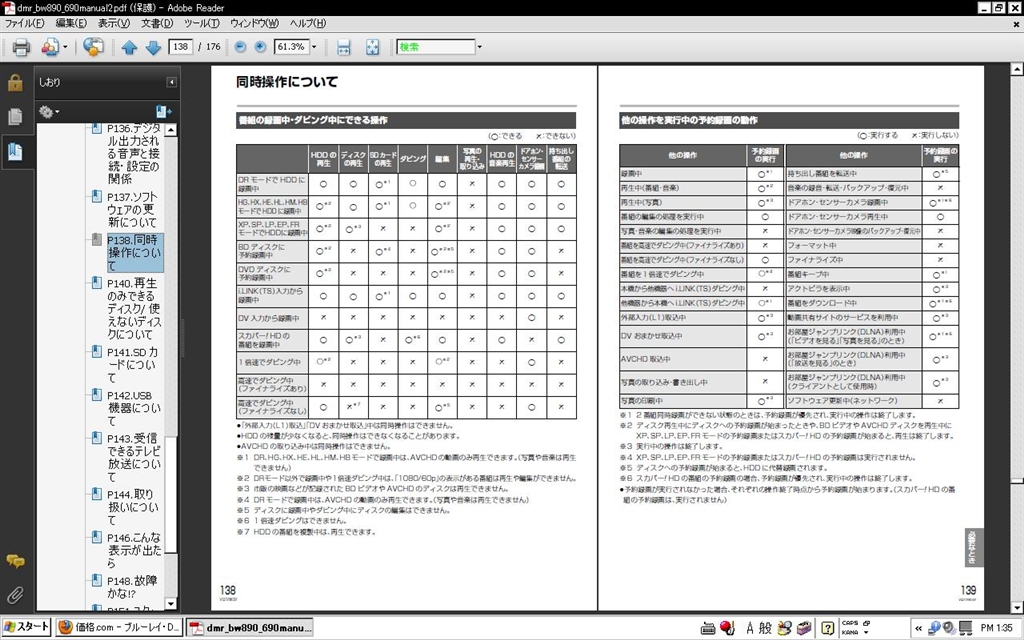Select the fit-width scrolling page icon
This screenshot has width=1024, height=640.
coord(344,47)
